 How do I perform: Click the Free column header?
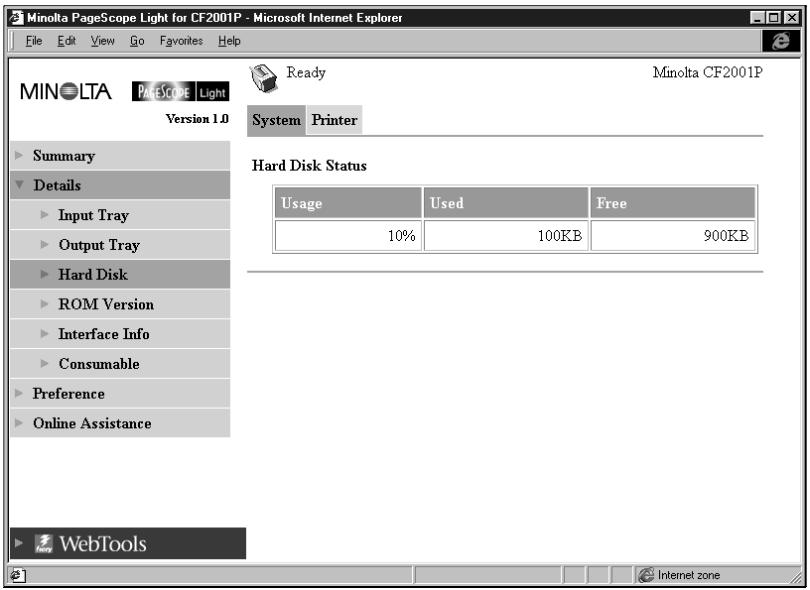(x=673, y=203)
